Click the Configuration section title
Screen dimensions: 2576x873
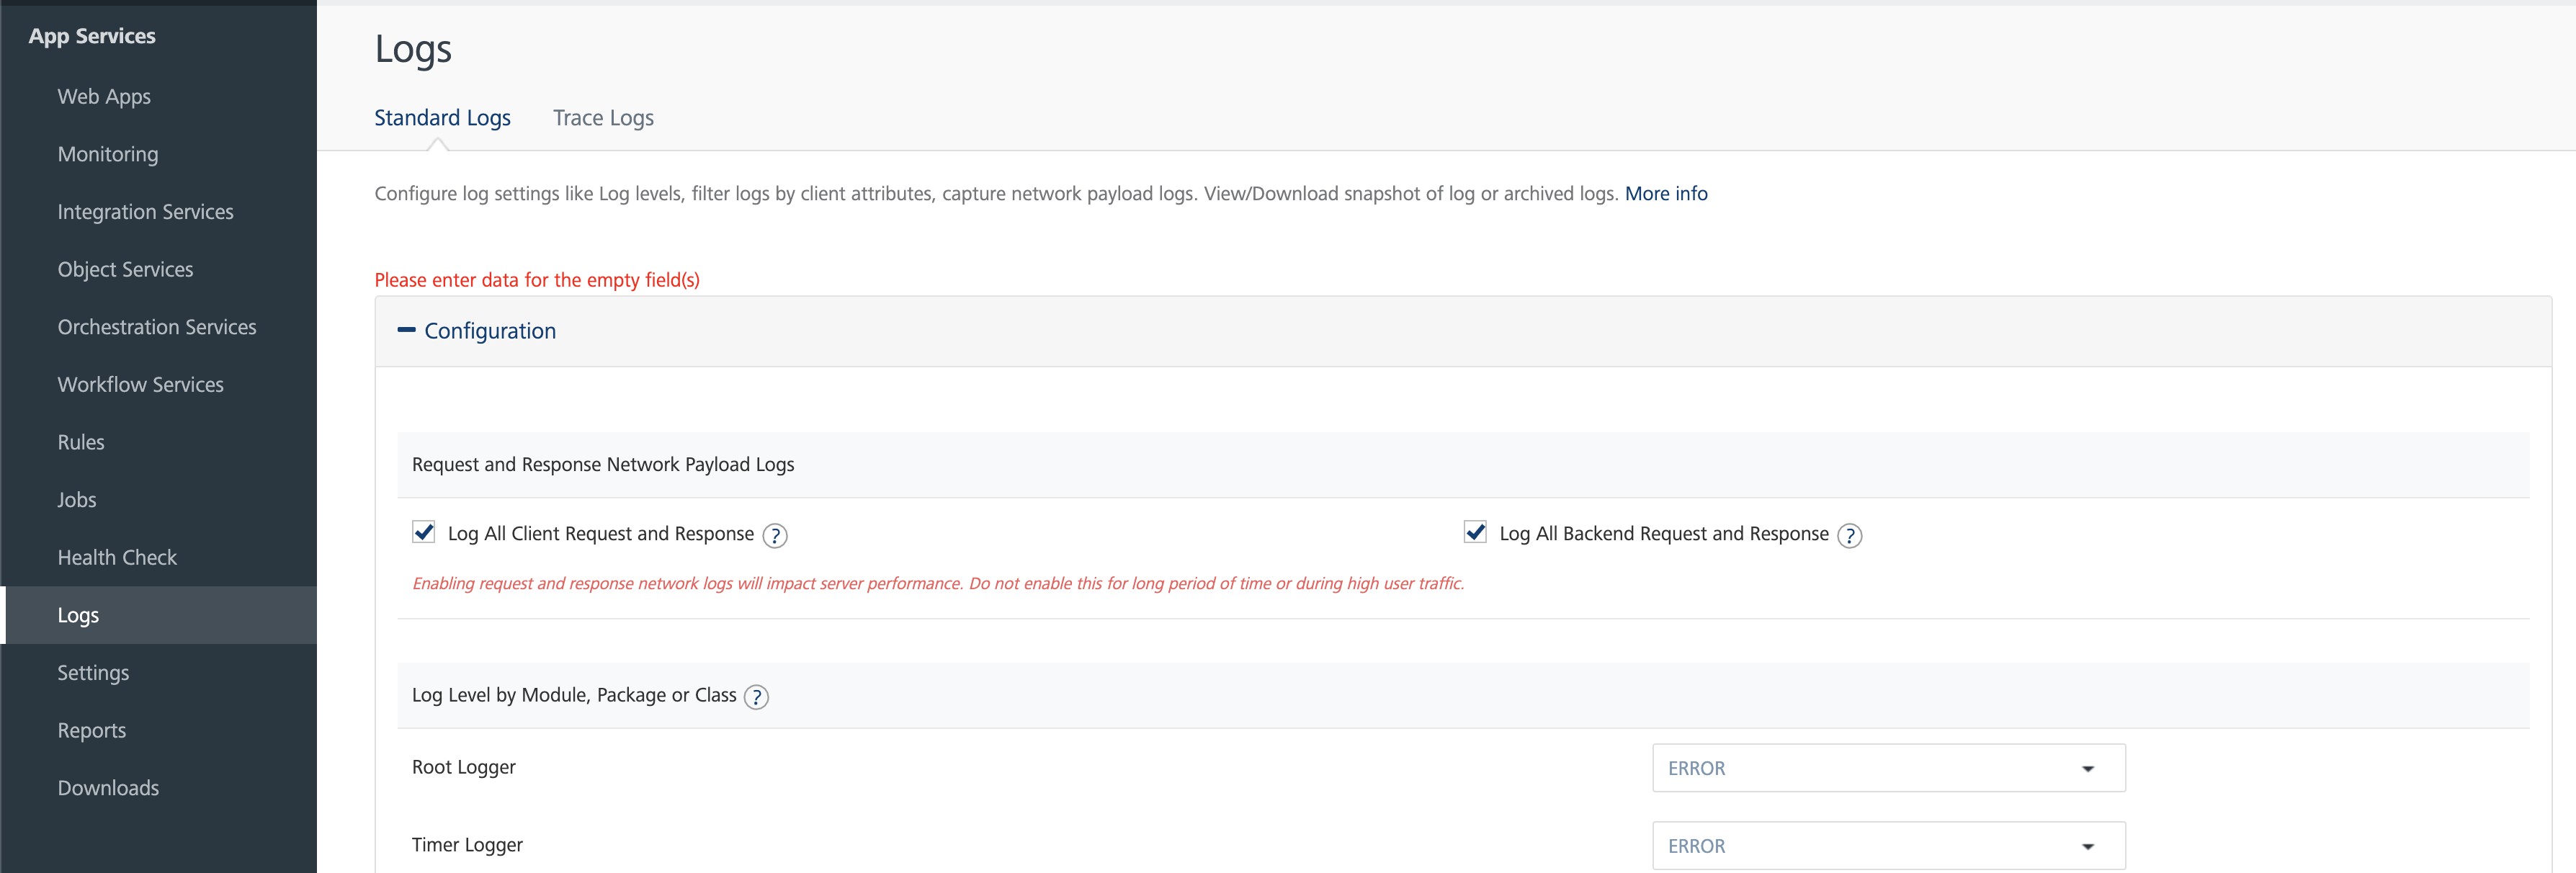point(490,331)
